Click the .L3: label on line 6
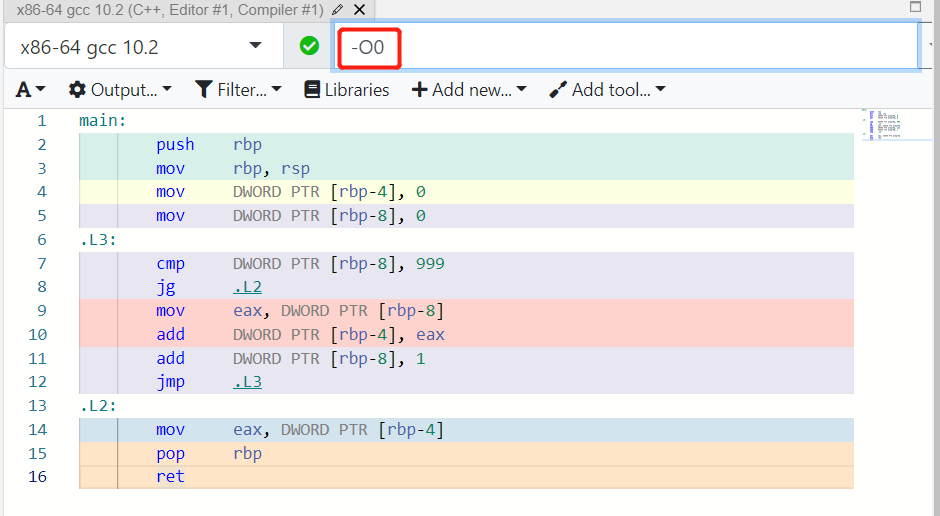This screenshot has width=940, height=516. pos(98,240)
